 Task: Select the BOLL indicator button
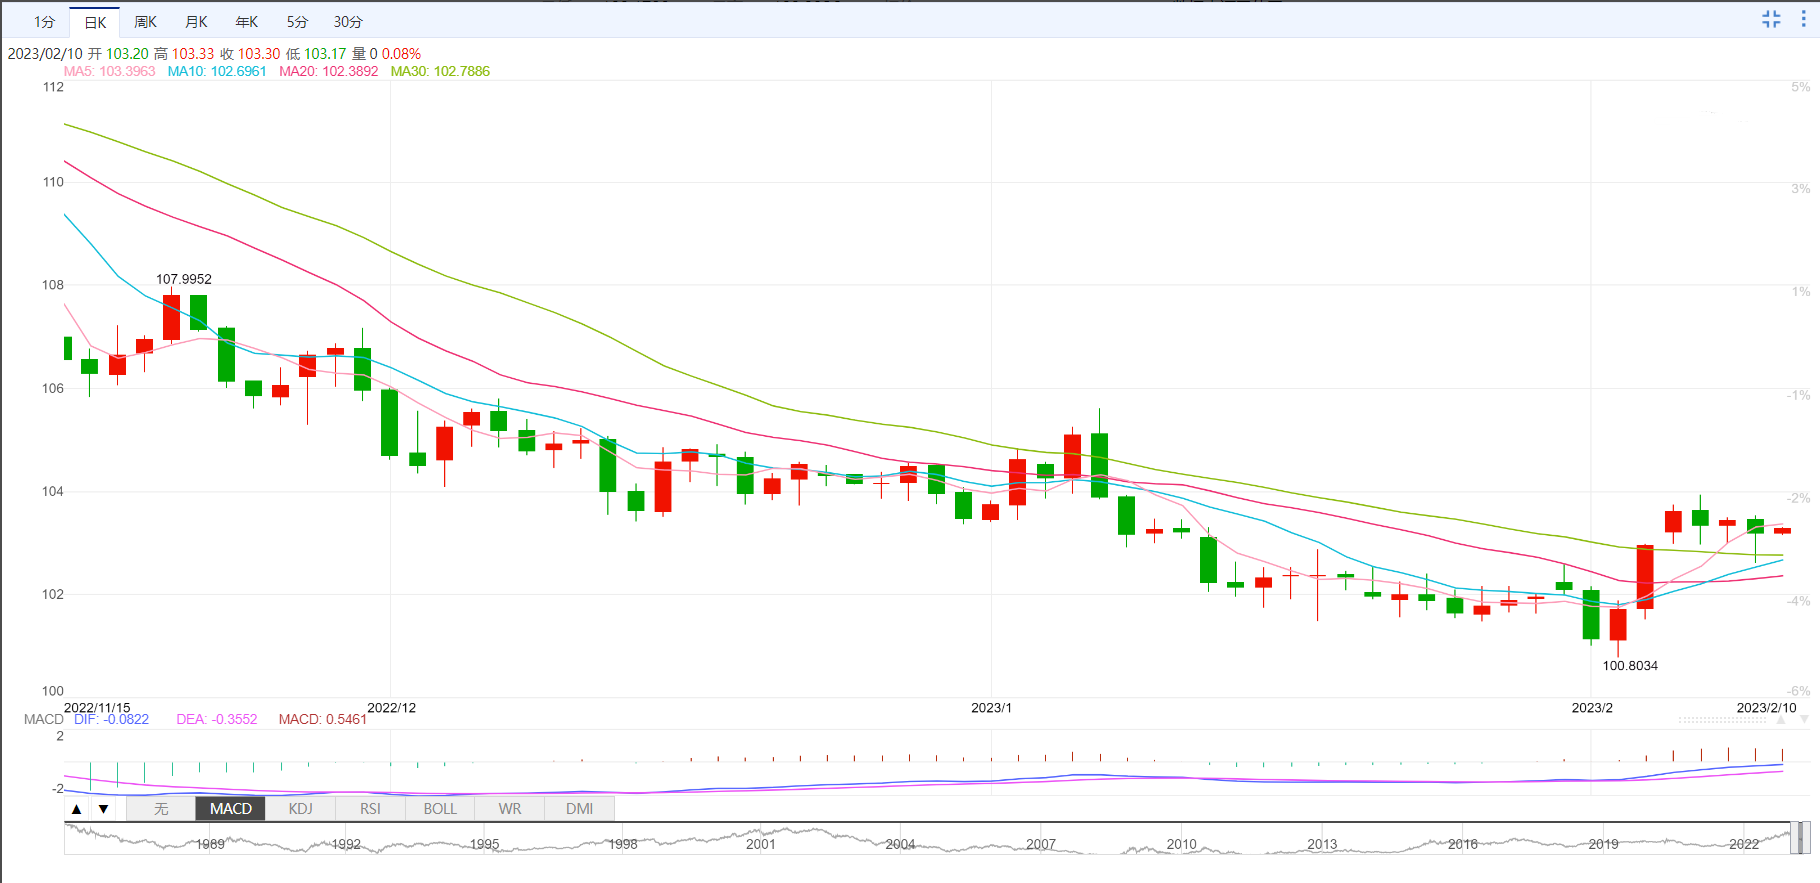(440, 809)
